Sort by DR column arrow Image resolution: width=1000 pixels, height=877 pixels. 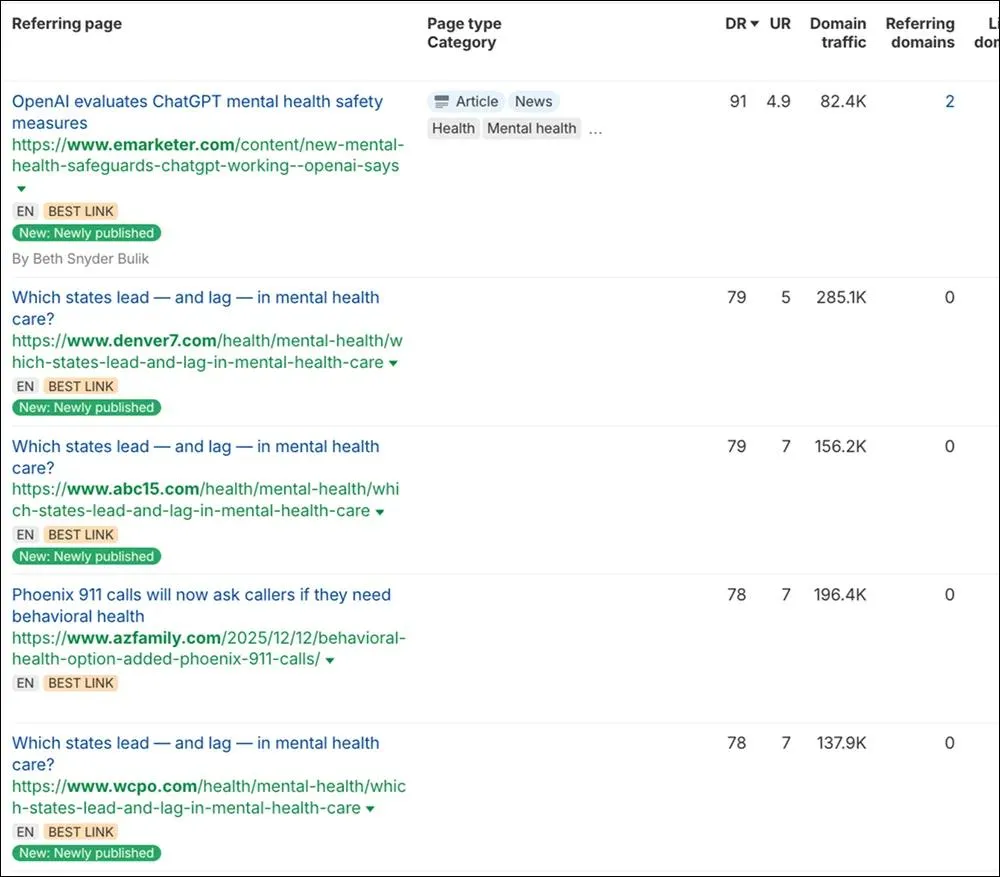[754, 24]
